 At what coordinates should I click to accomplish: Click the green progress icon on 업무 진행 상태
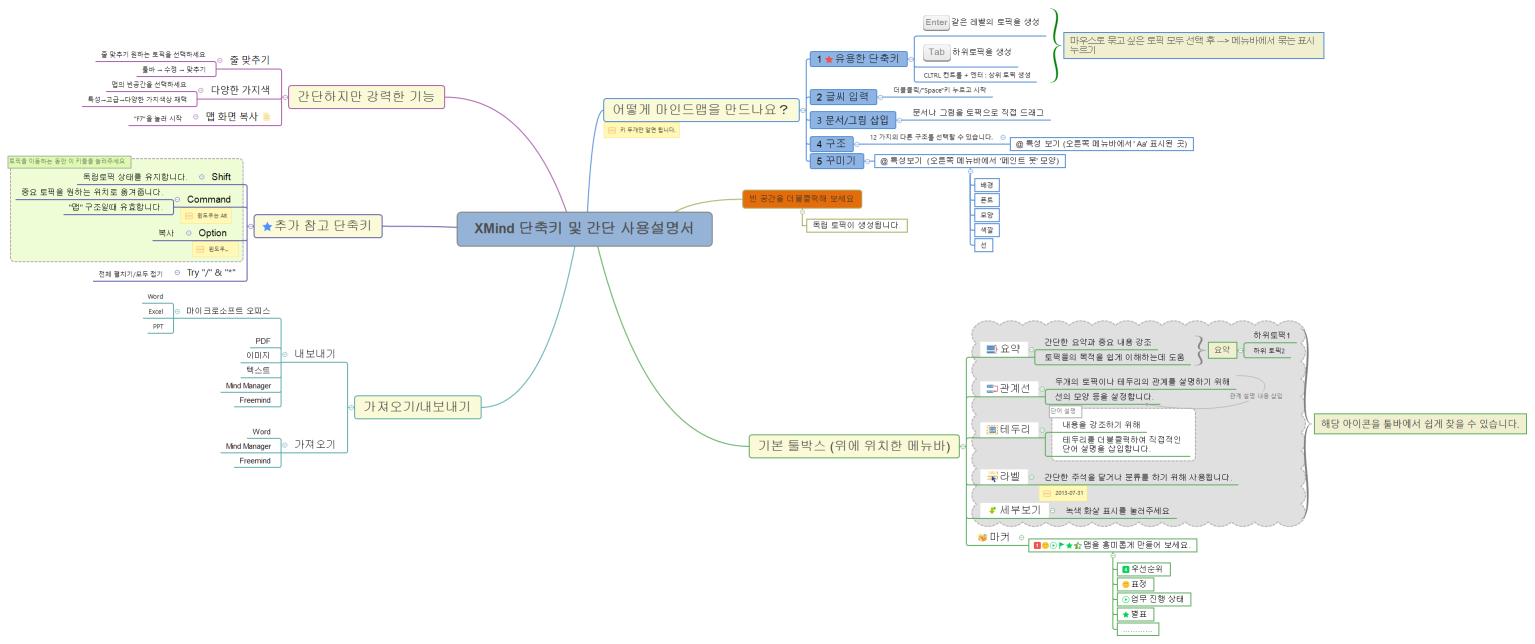click(1126, 598)
